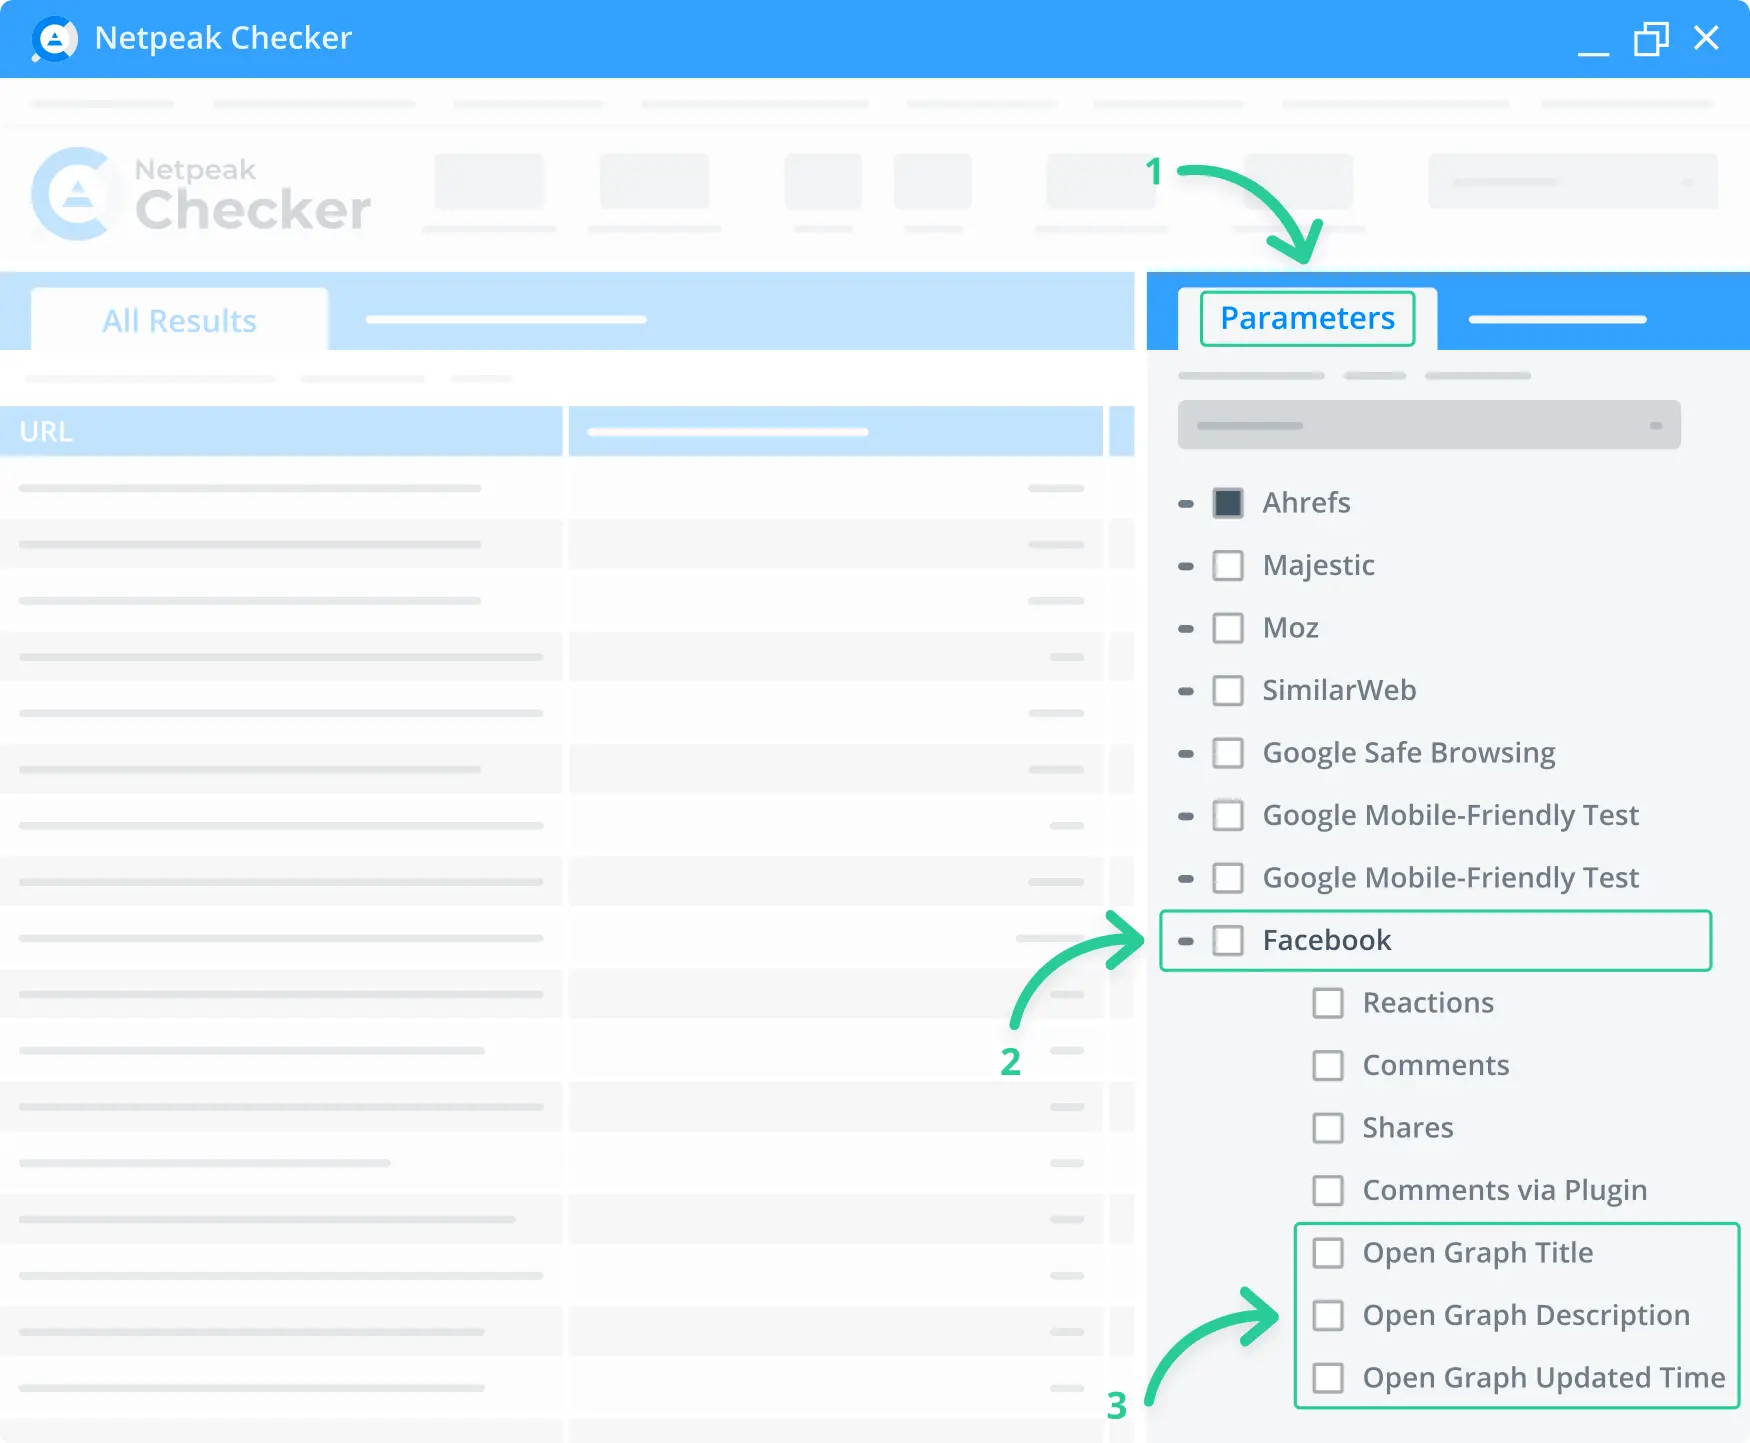This screenshot has width=1750, height=1443.
Task: Click the parameters search field
Action: pyautogui.click(x=1429, y=425)
